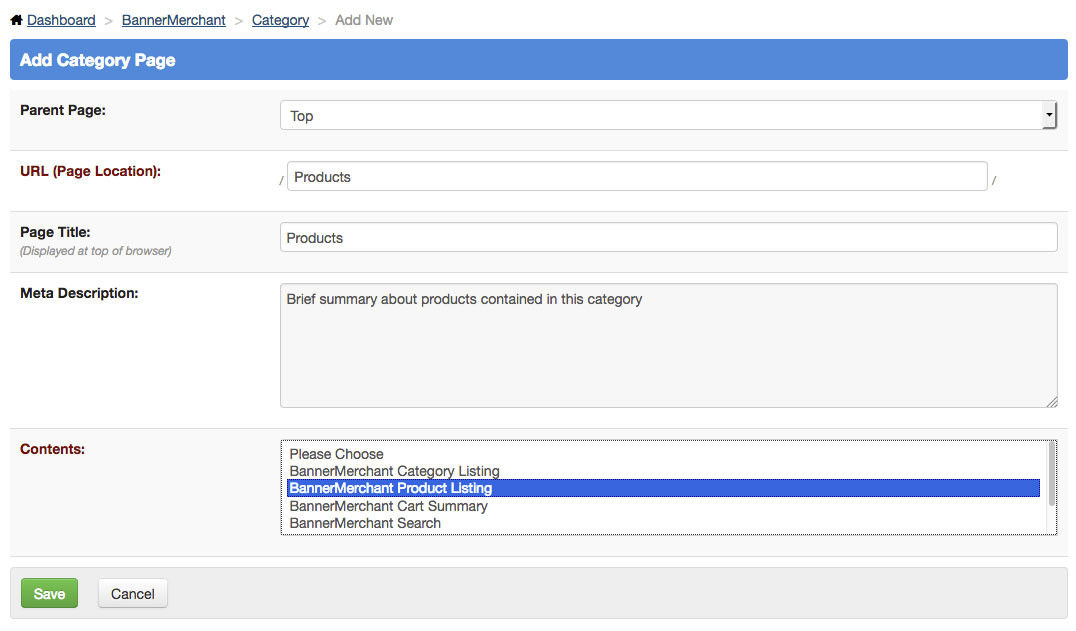Open the Parent Page dropdown
The image size is (1076, 631).
(x=668, y=115)
